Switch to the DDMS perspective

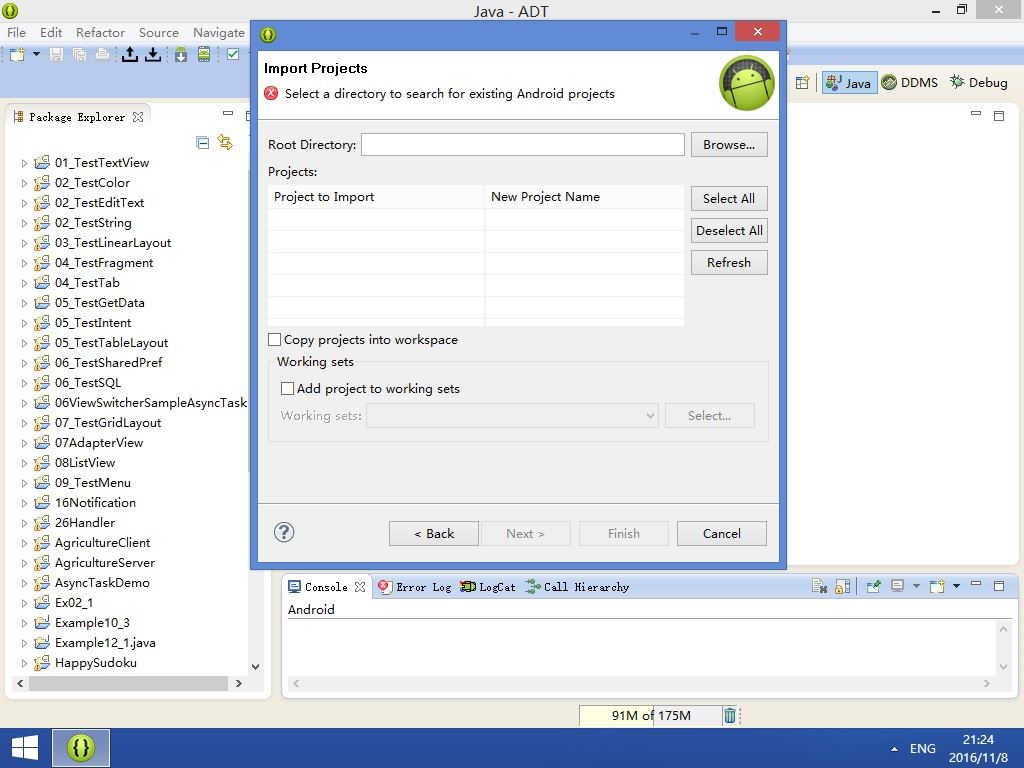pyautogui.click(x=910, y=83)
